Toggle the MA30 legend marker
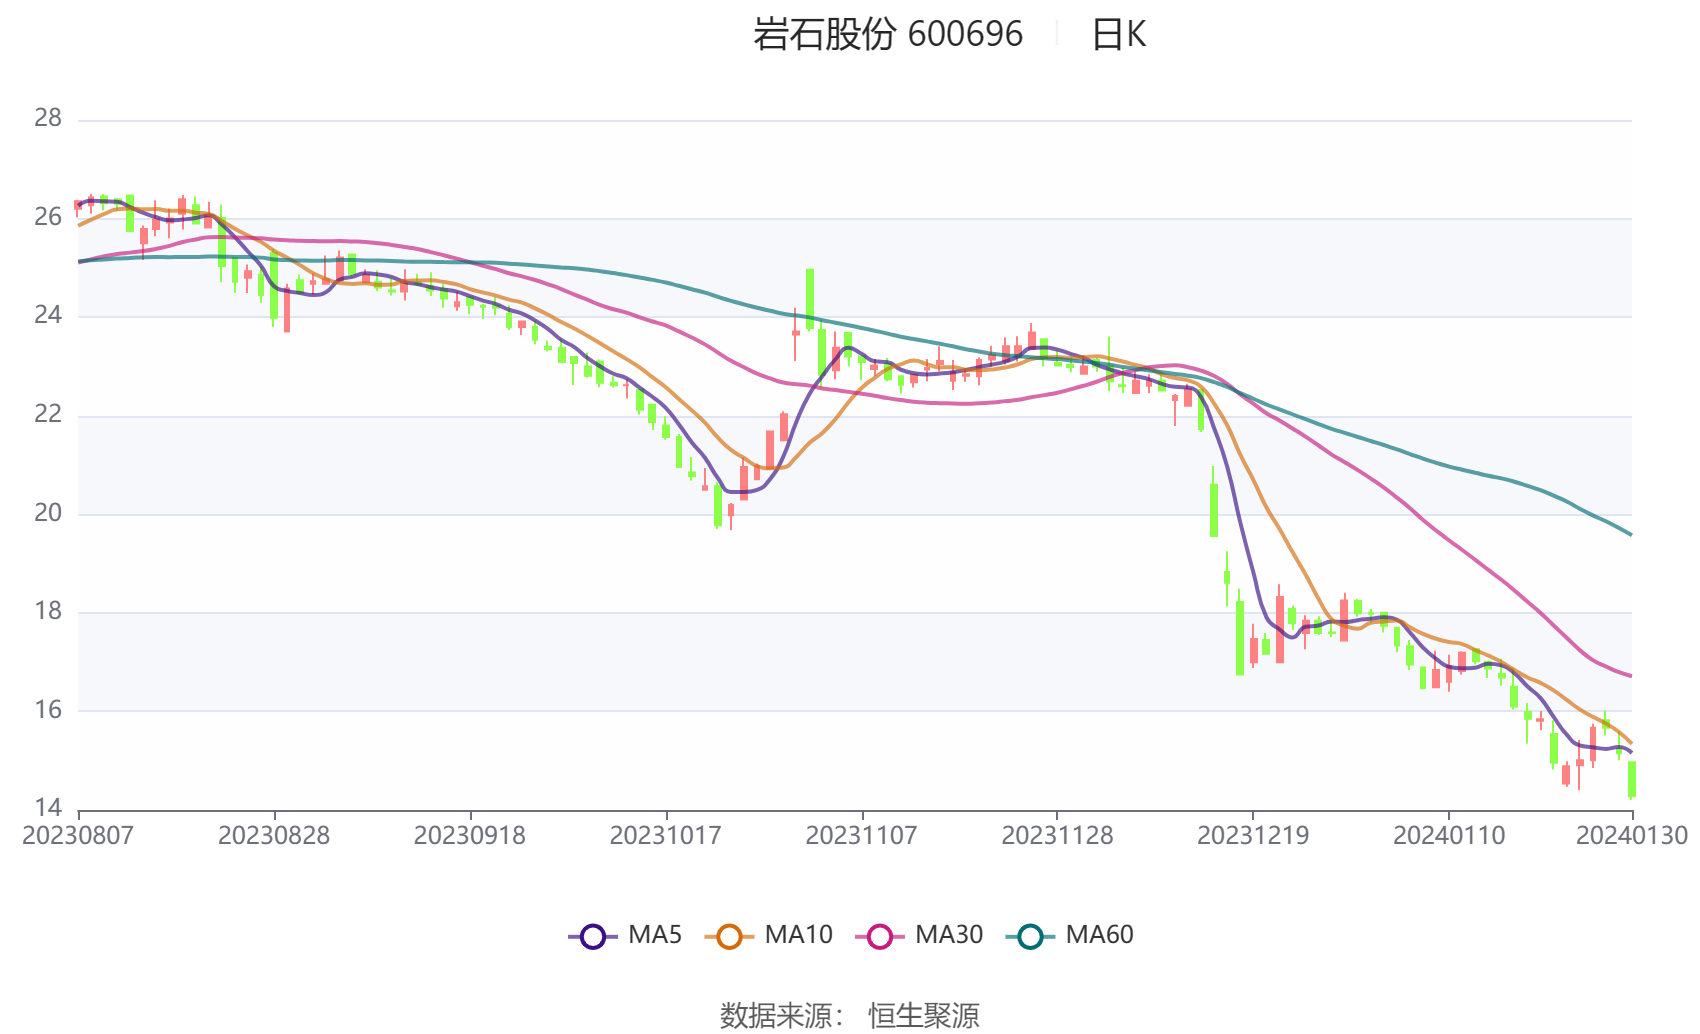 pyautogui.click(x=880, y=937)
